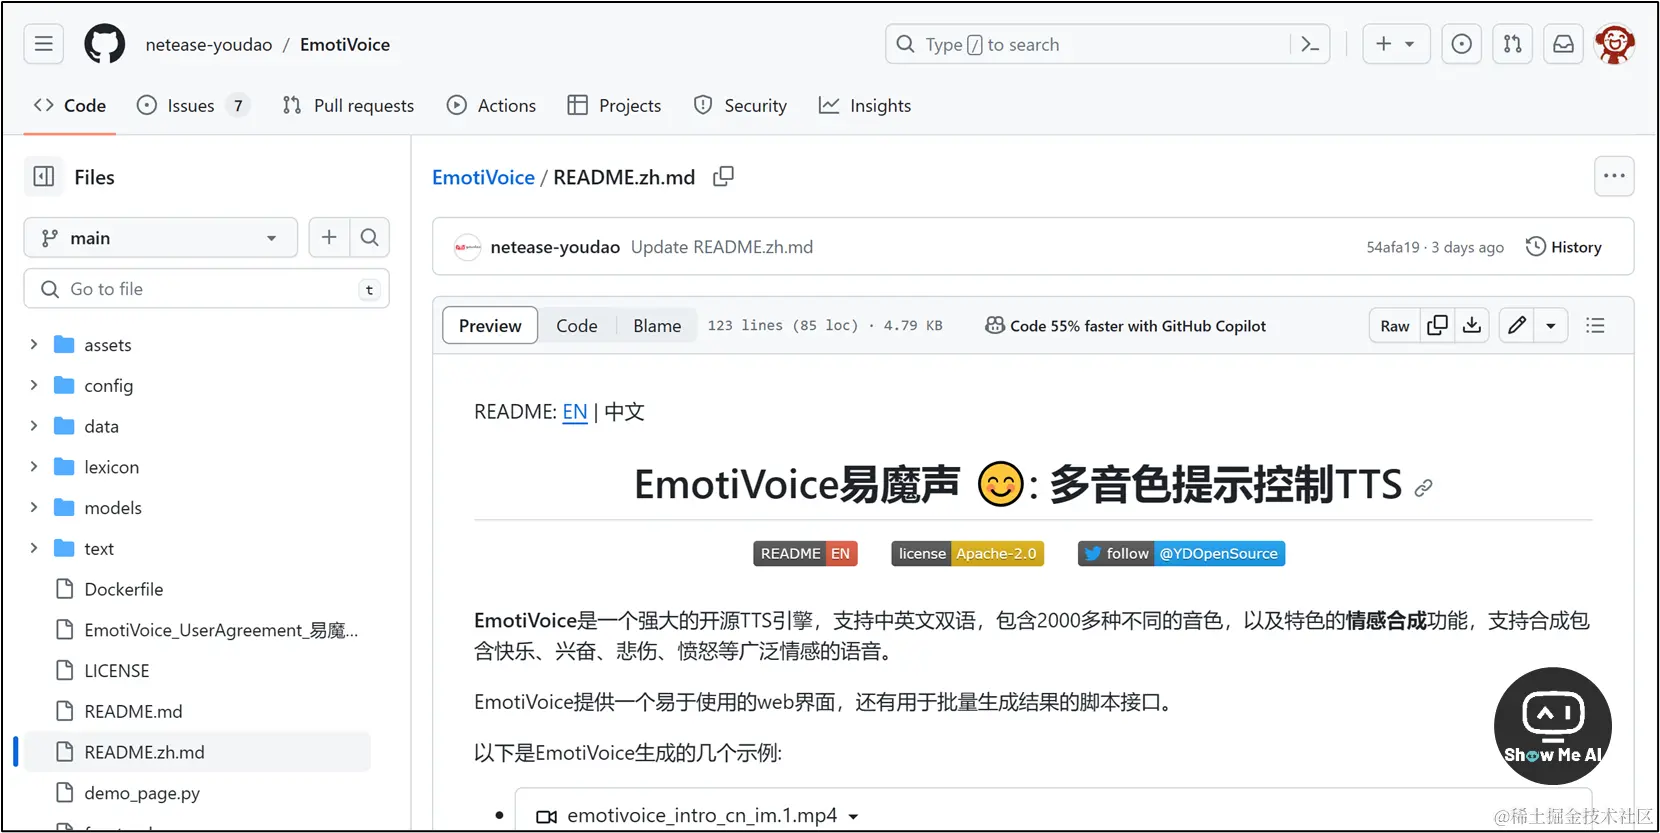This screenshot has width=1660, height=833.
Task: Click the Copilot icon banner
Action: 1125,326
